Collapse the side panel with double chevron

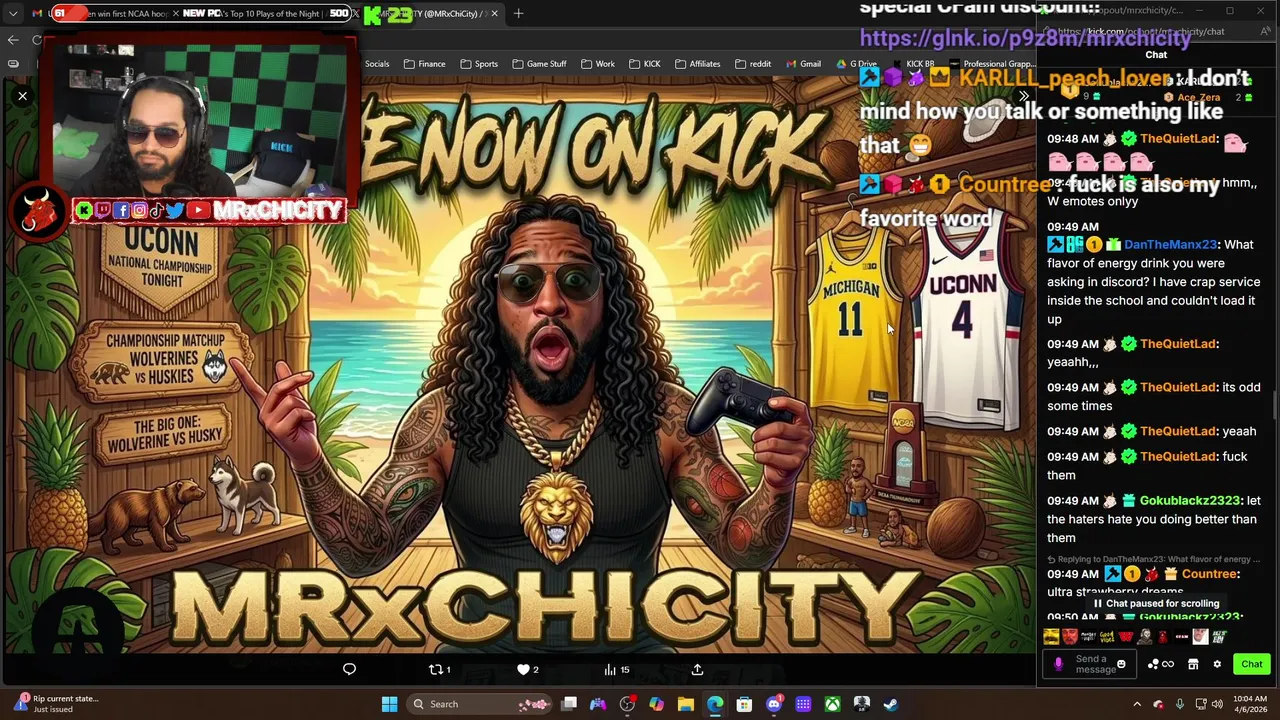pos(1023,96)
